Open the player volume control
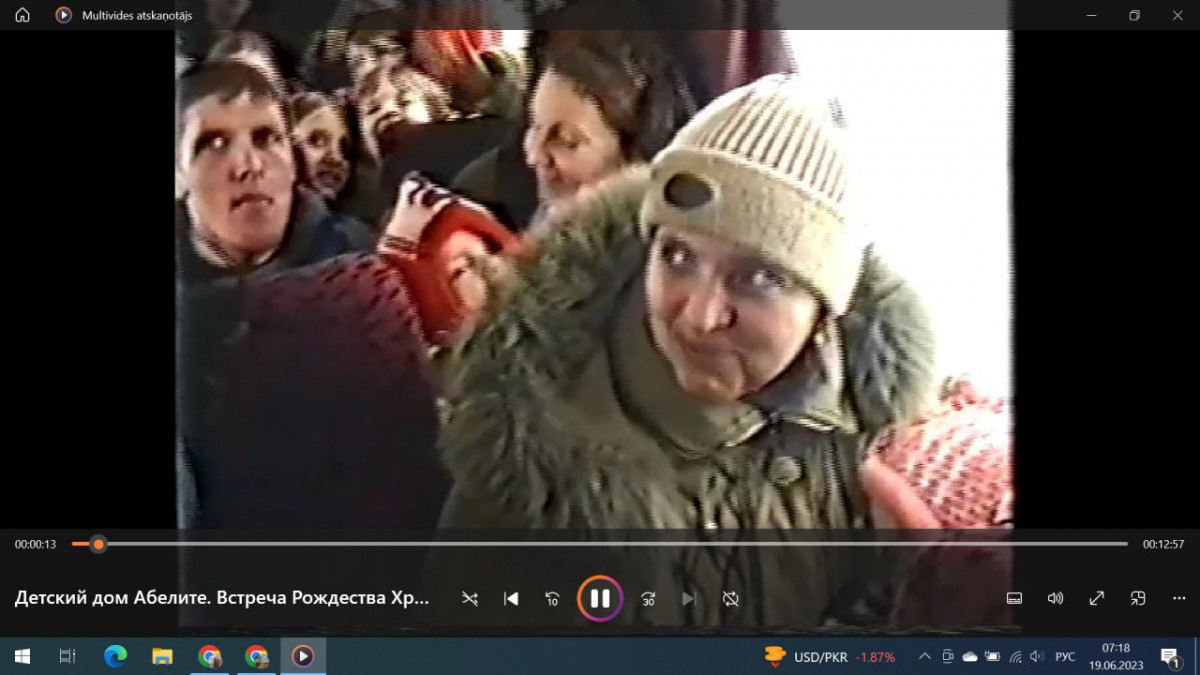This screenshot has width=1200, height=675. point(1055,599)
